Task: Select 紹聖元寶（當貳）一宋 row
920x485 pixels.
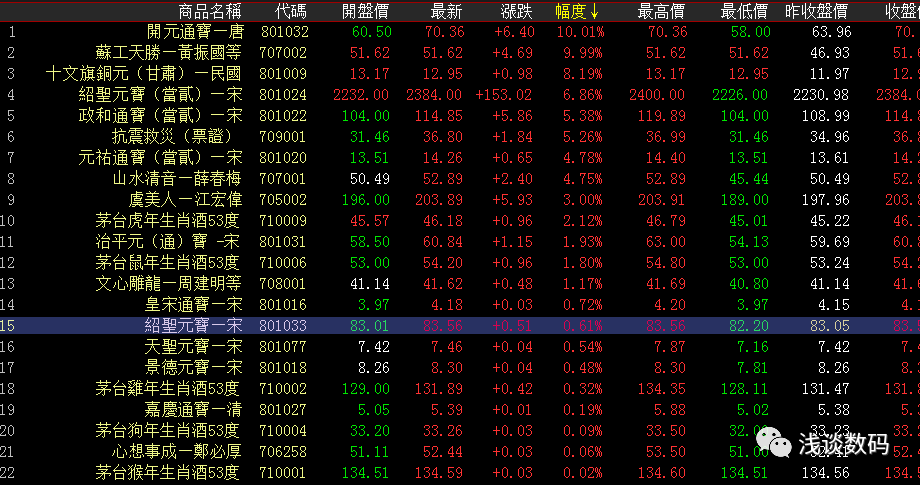Action: [x=460, y=95]
